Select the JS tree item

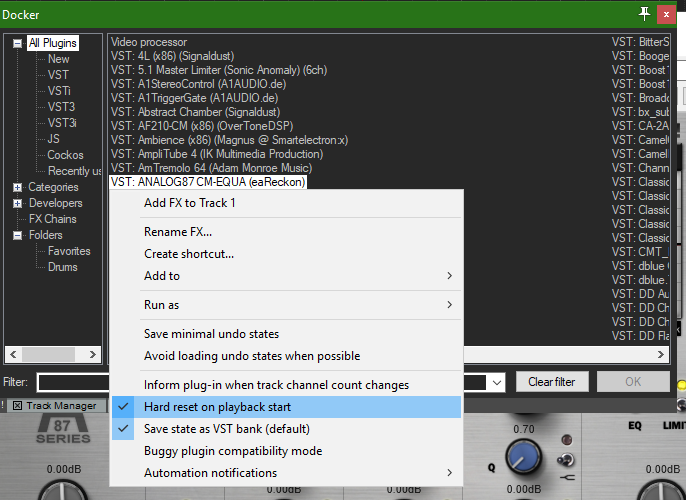(x=53, y=139)
